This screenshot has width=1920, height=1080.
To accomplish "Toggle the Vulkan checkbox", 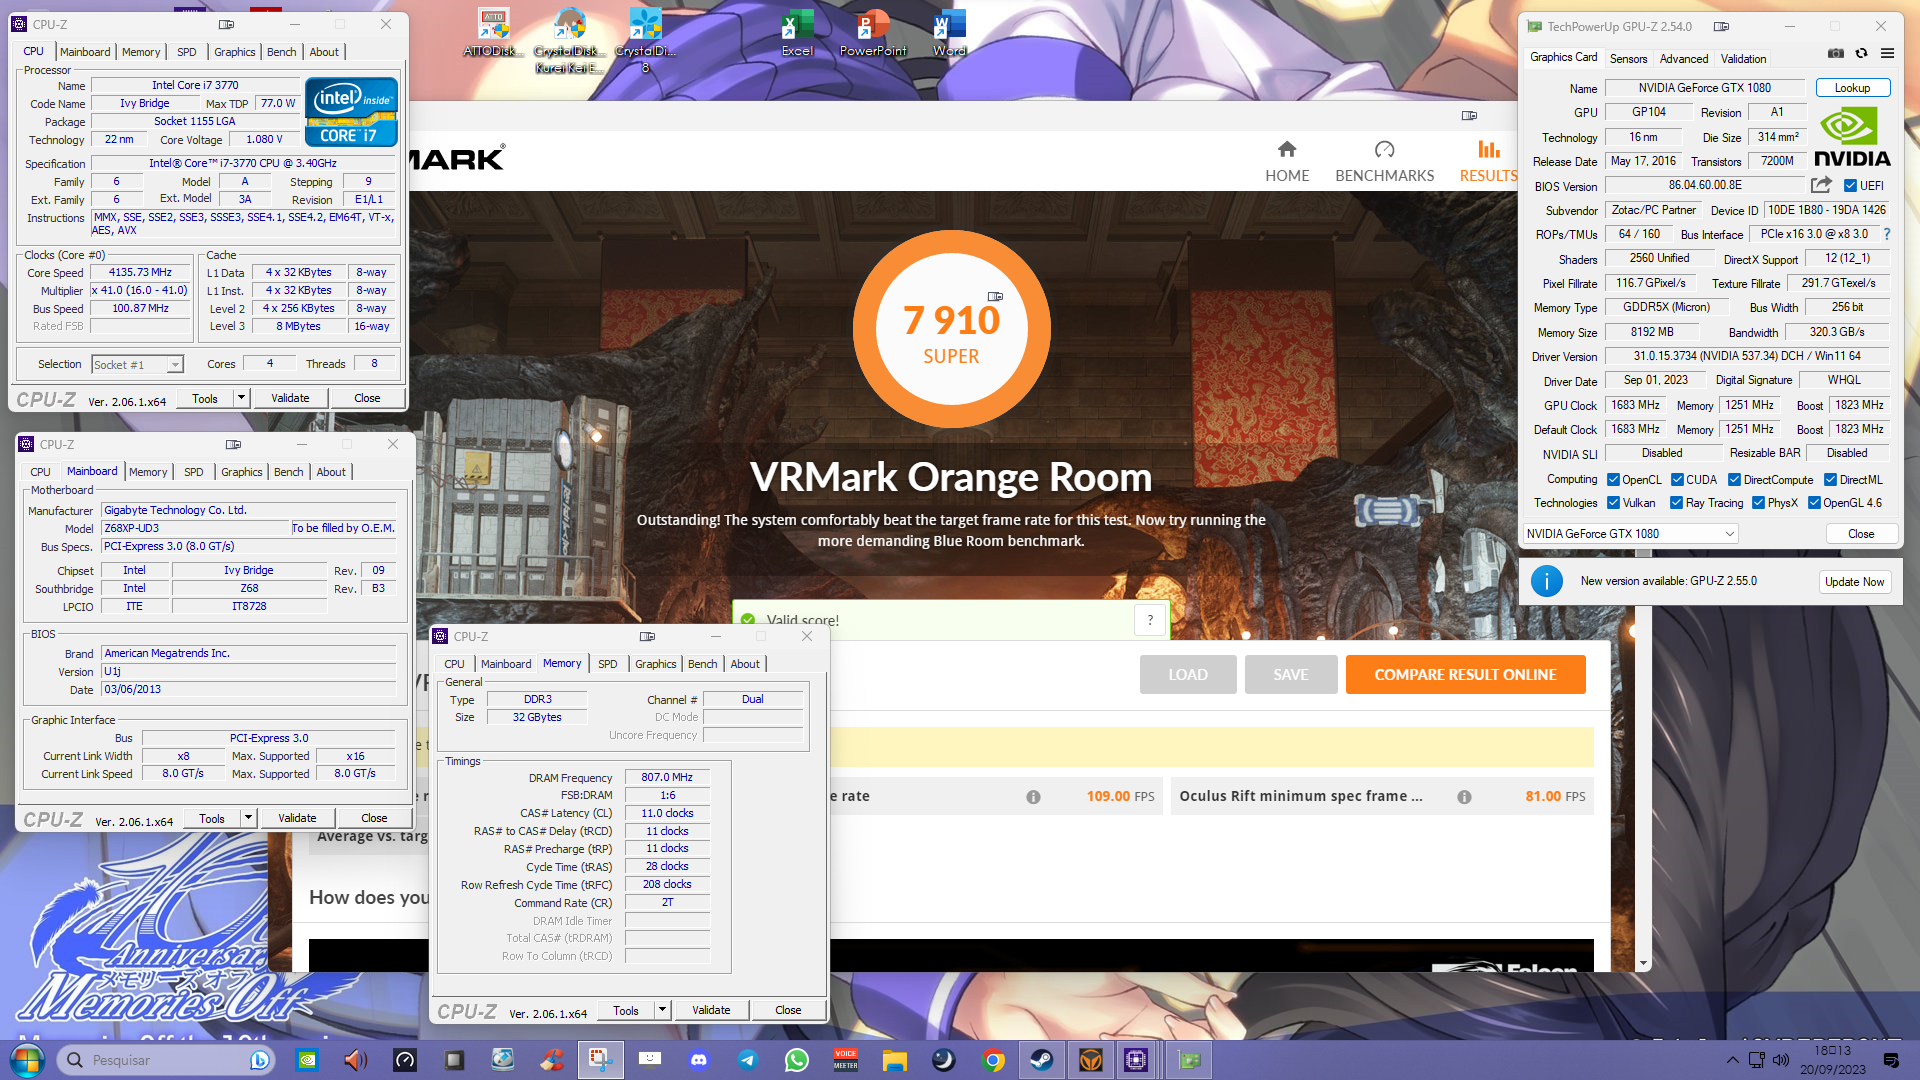I will pos(1613,503).
